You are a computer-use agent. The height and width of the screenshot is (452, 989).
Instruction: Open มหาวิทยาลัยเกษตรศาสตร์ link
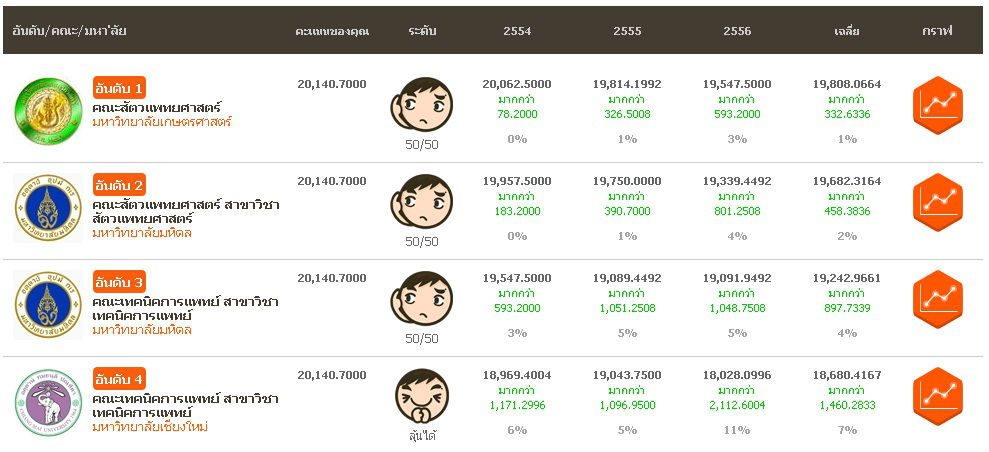[x=161, y=122]
